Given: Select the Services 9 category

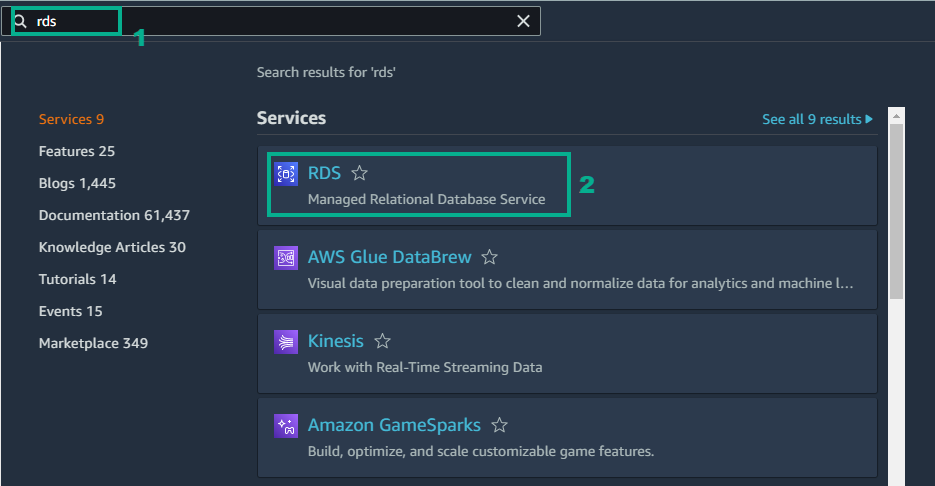Looking at the screenshot, I should [72, 119].
